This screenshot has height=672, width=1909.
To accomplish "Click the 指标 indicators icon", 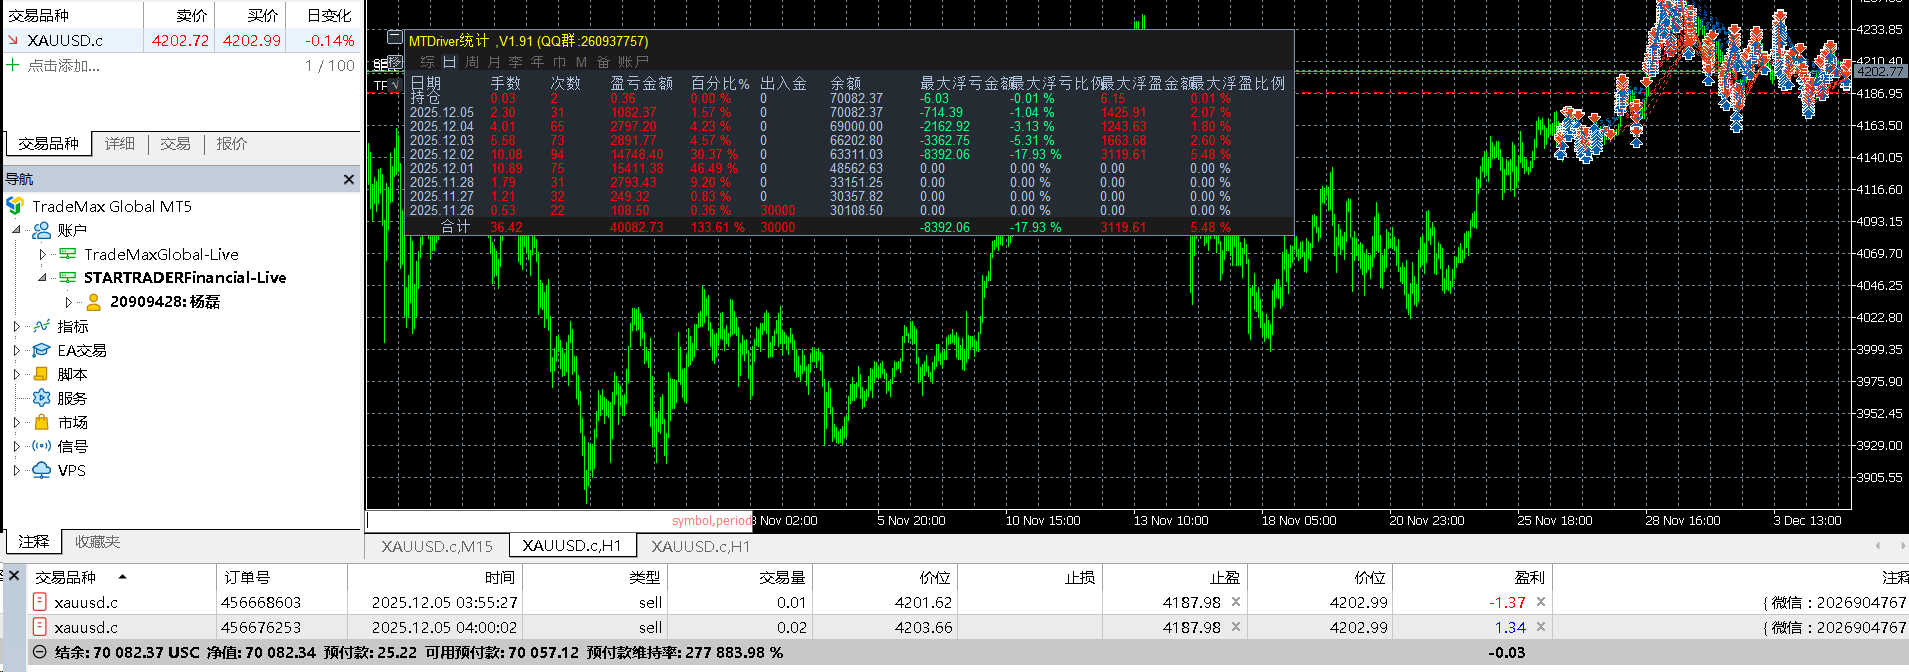I will point(42,326).
